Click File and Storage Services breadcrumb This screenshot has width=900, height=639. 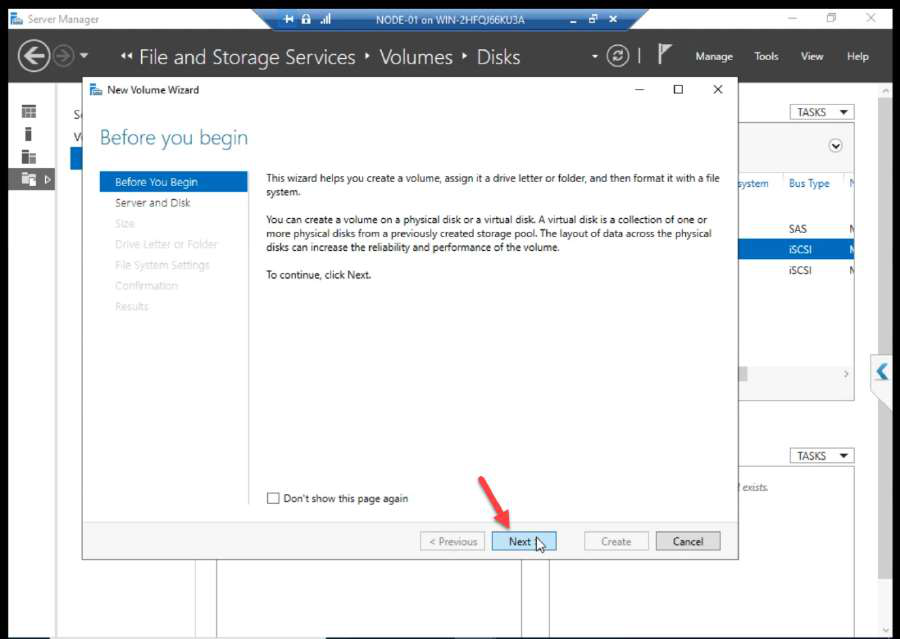(247, 57)
